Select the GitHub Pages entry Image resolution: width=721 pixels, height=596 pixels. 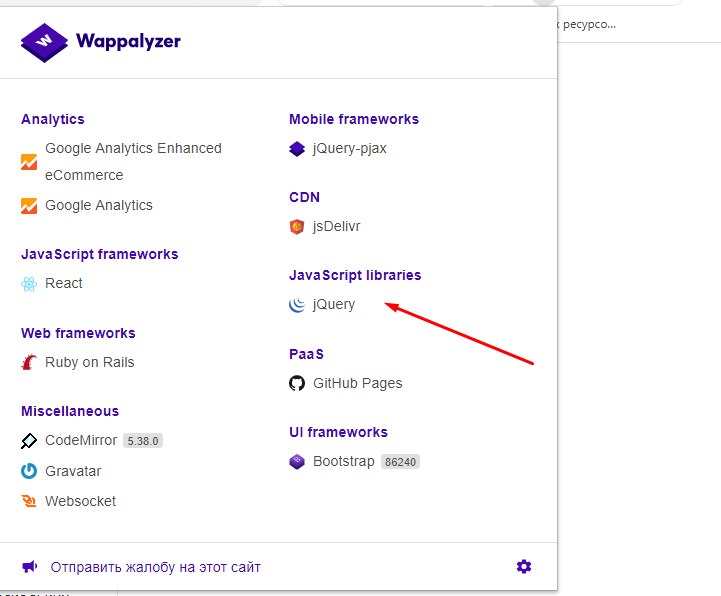(x=358, y=383)
